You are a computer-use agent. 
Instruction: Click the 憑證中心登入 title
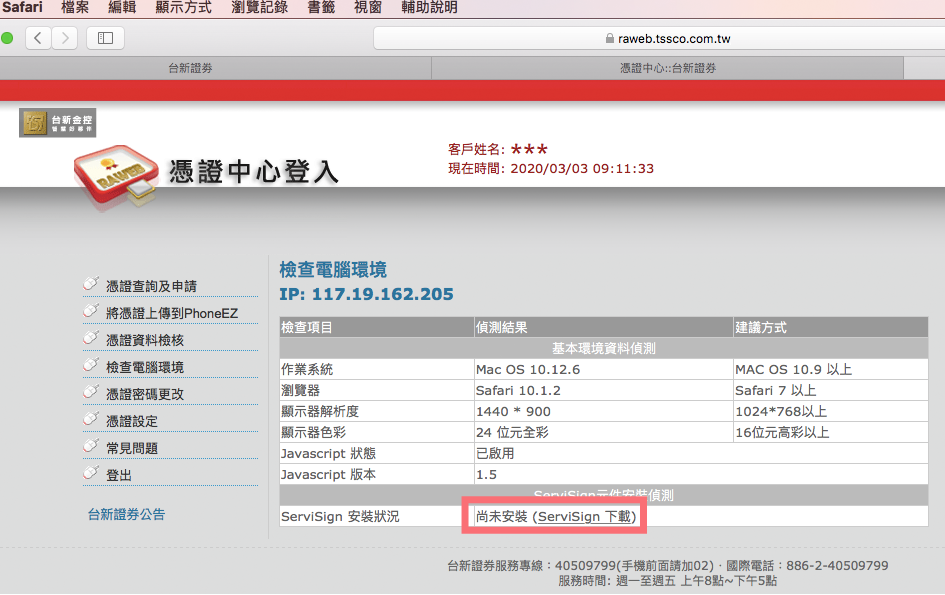tap(254, 172)
